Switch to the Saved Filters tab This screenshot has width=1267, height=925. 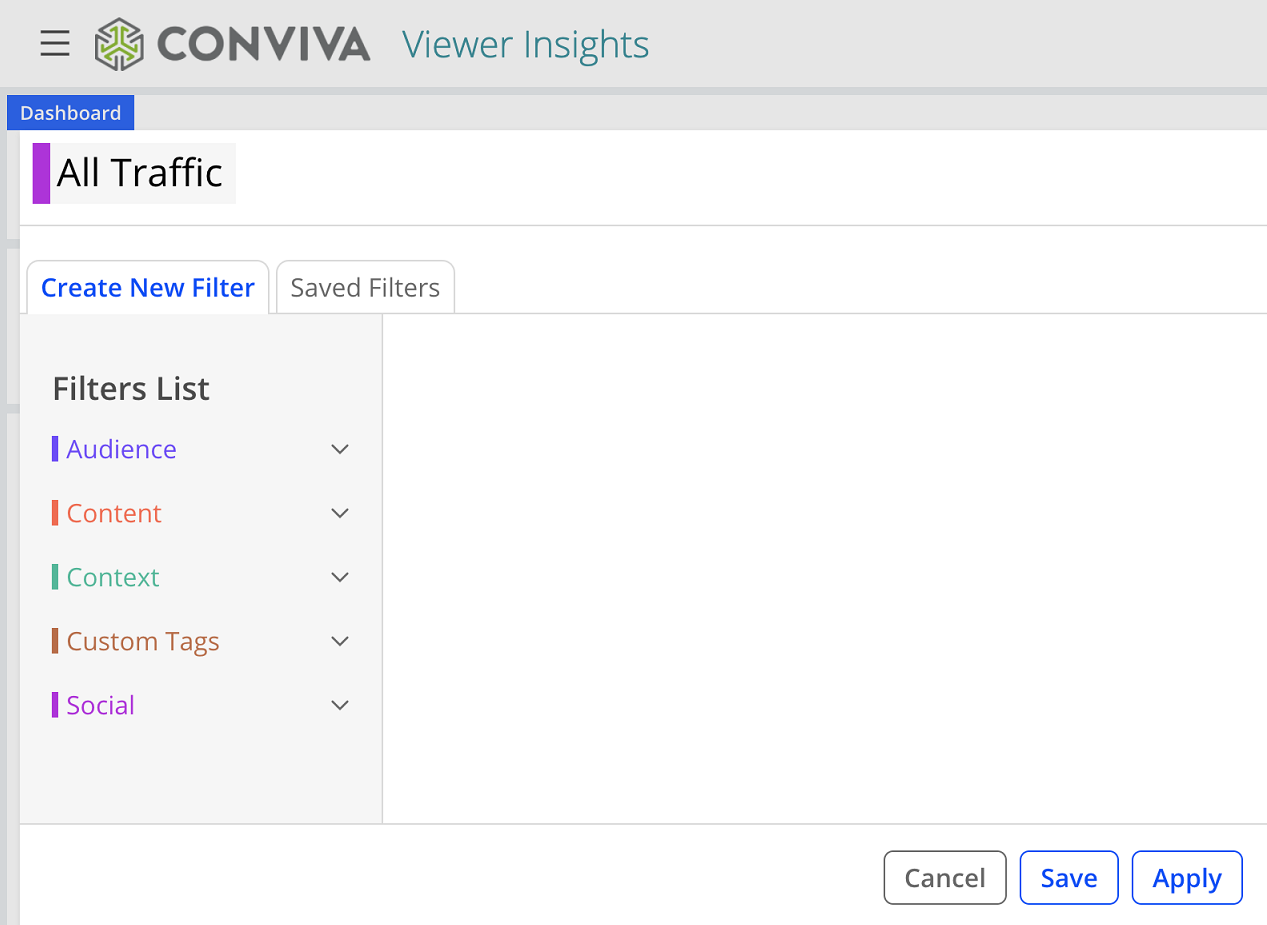(365, 288)
